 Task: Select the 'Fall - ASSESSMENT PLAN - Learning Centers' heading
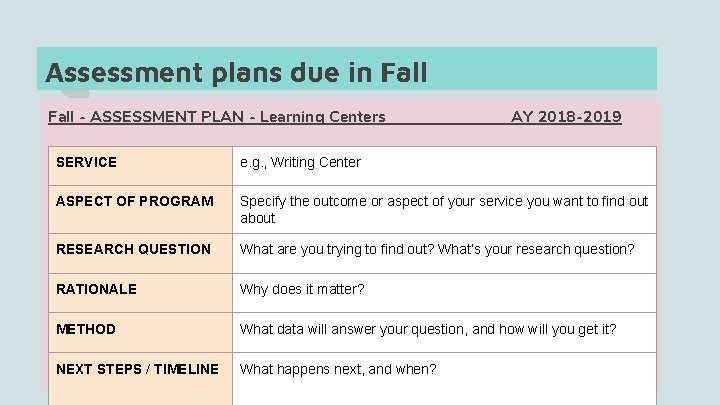216,117
